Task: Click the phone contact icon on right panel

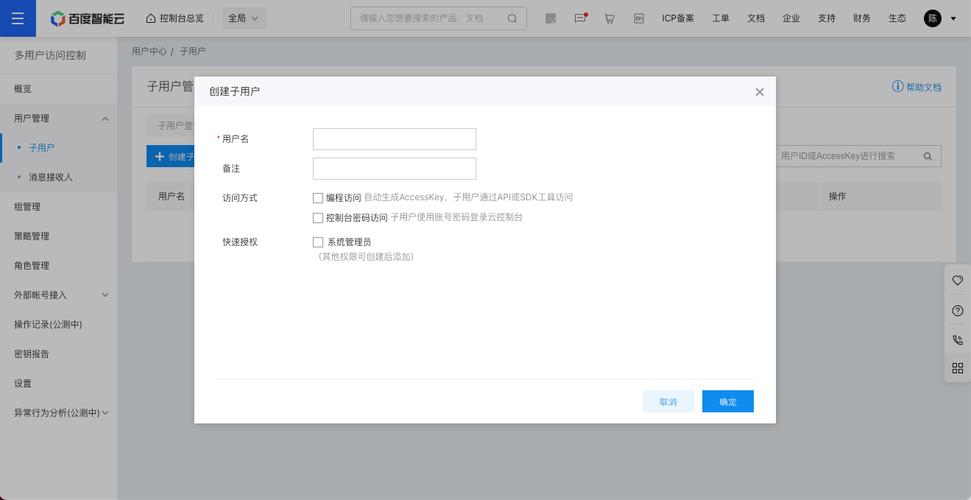Action: point(957,340)
